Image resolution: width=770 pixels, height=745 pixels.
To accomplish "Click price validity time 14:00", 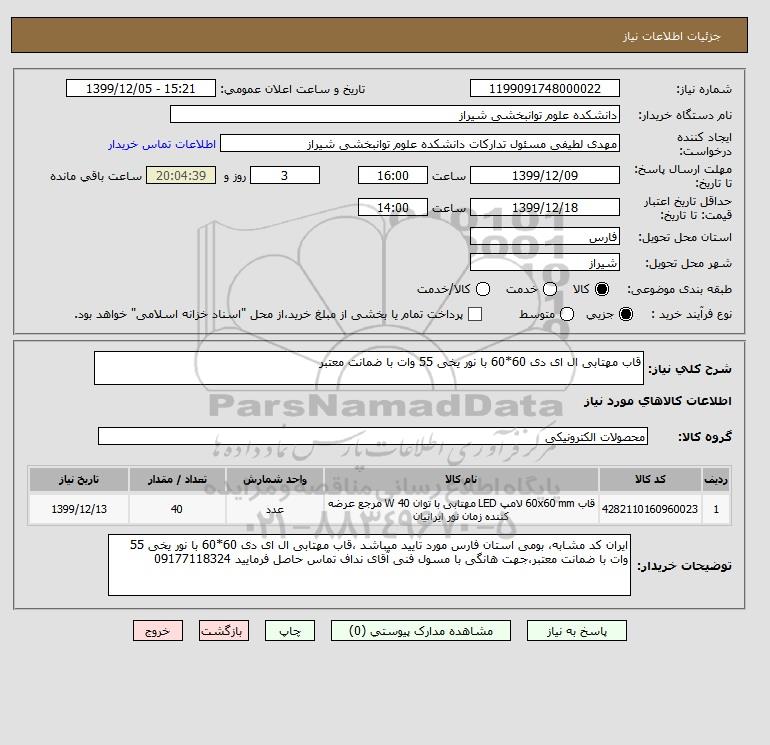I will (393, 207).
